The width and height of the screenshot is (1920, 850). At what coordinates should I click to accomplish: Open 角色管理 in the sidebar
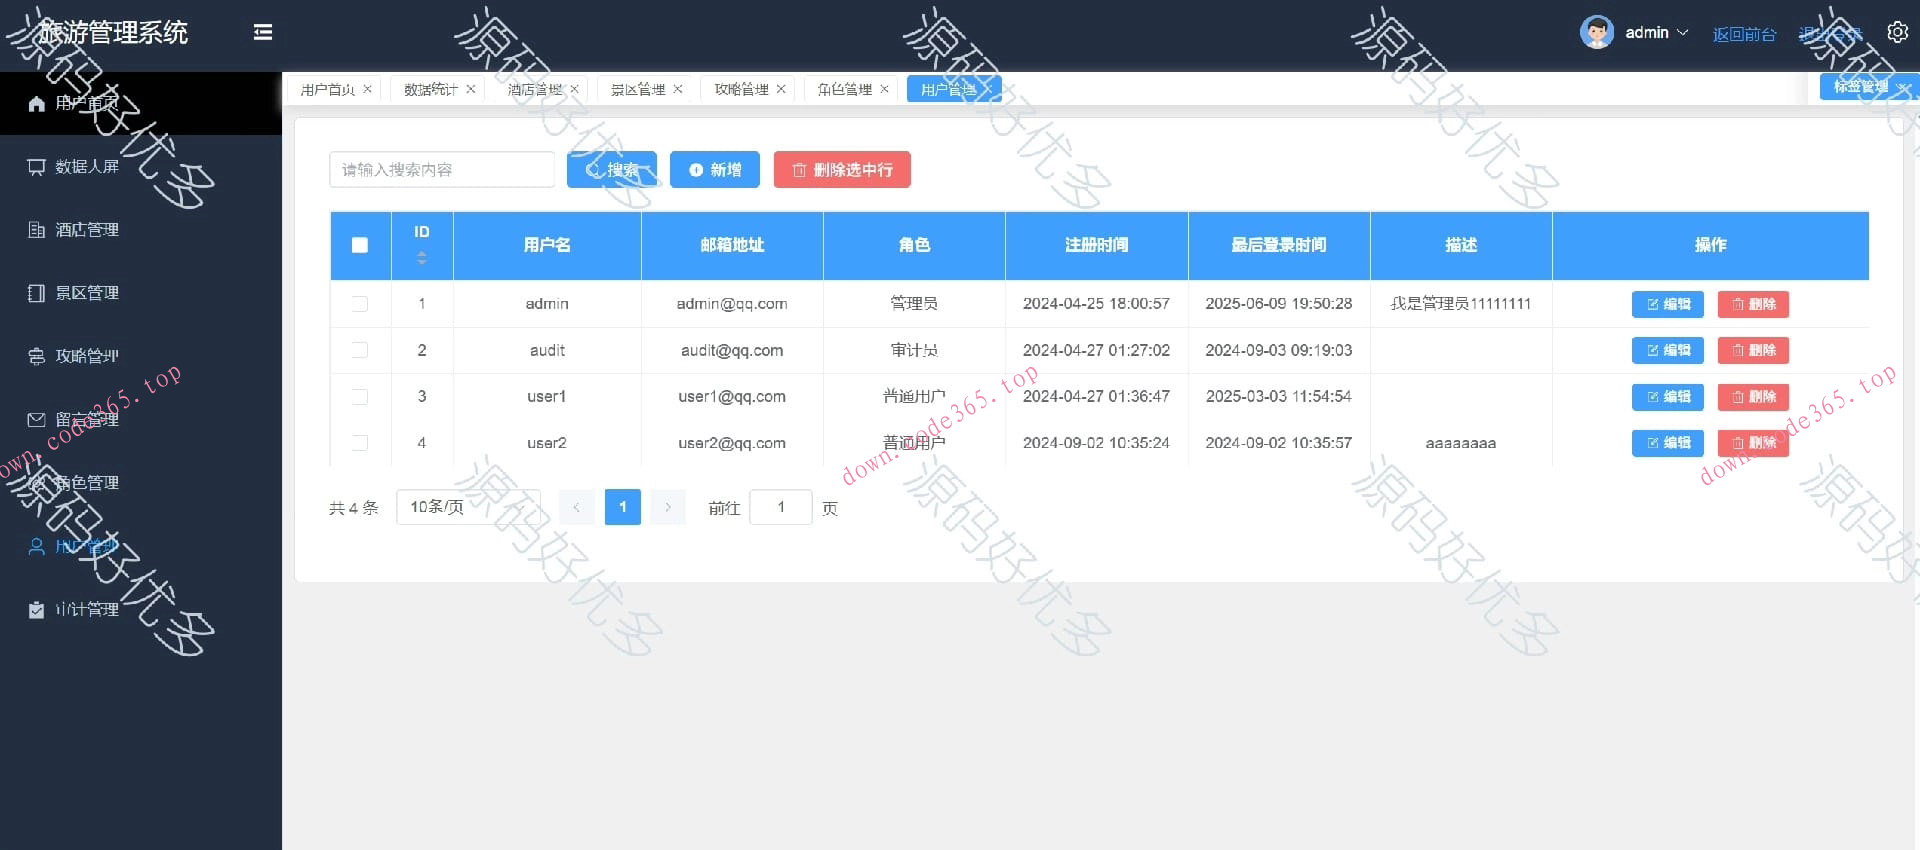point(140,483)
